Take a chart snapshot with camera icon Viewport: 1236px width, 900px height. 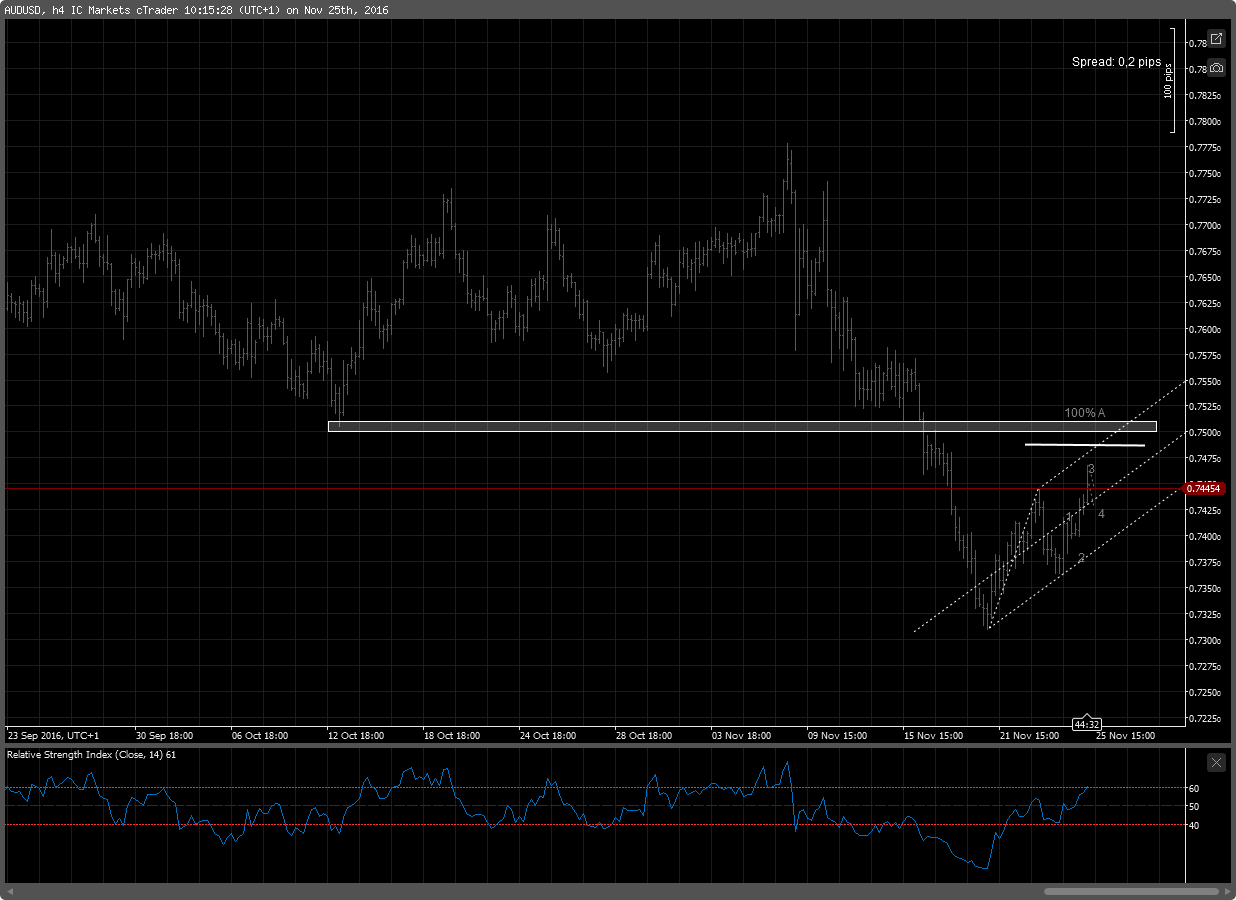[1216, 68]
